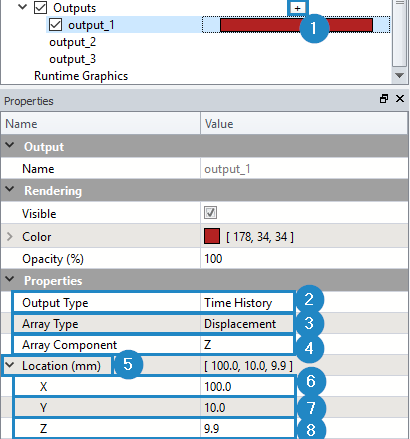Collapse the Rendering section
The width and height of the screenshot is (410, 439).
click(10, 189)
